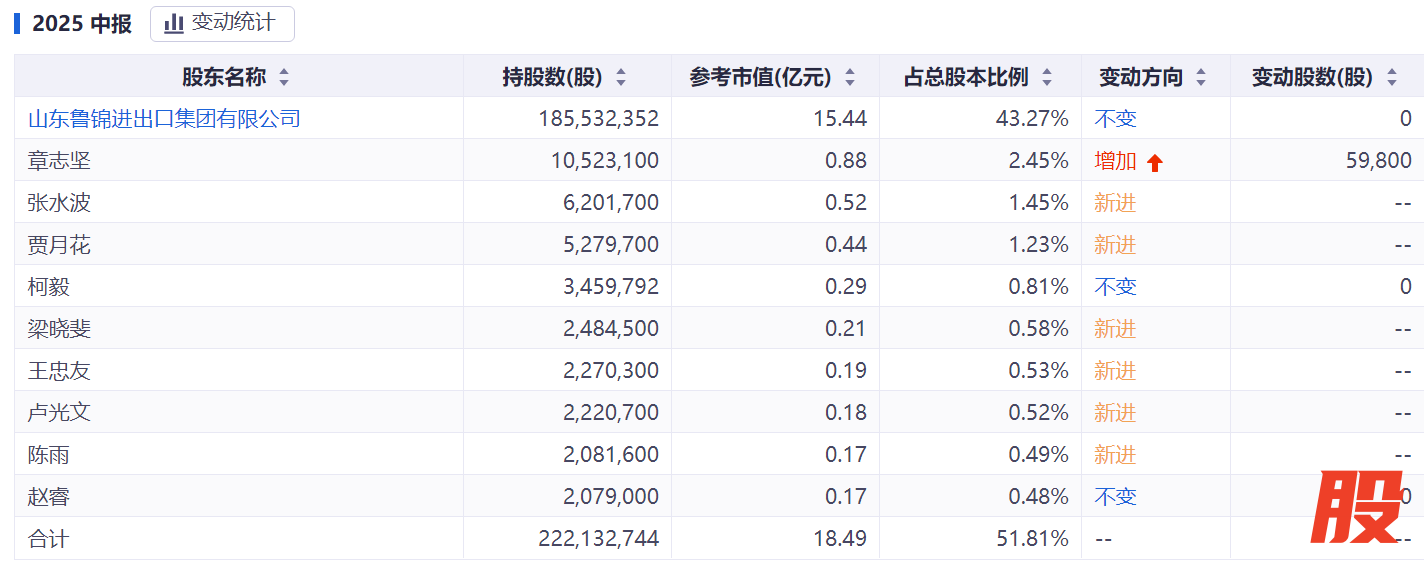Click the 2025 中报 section title
Screen dimensions: 1424x562
(82, 24)
